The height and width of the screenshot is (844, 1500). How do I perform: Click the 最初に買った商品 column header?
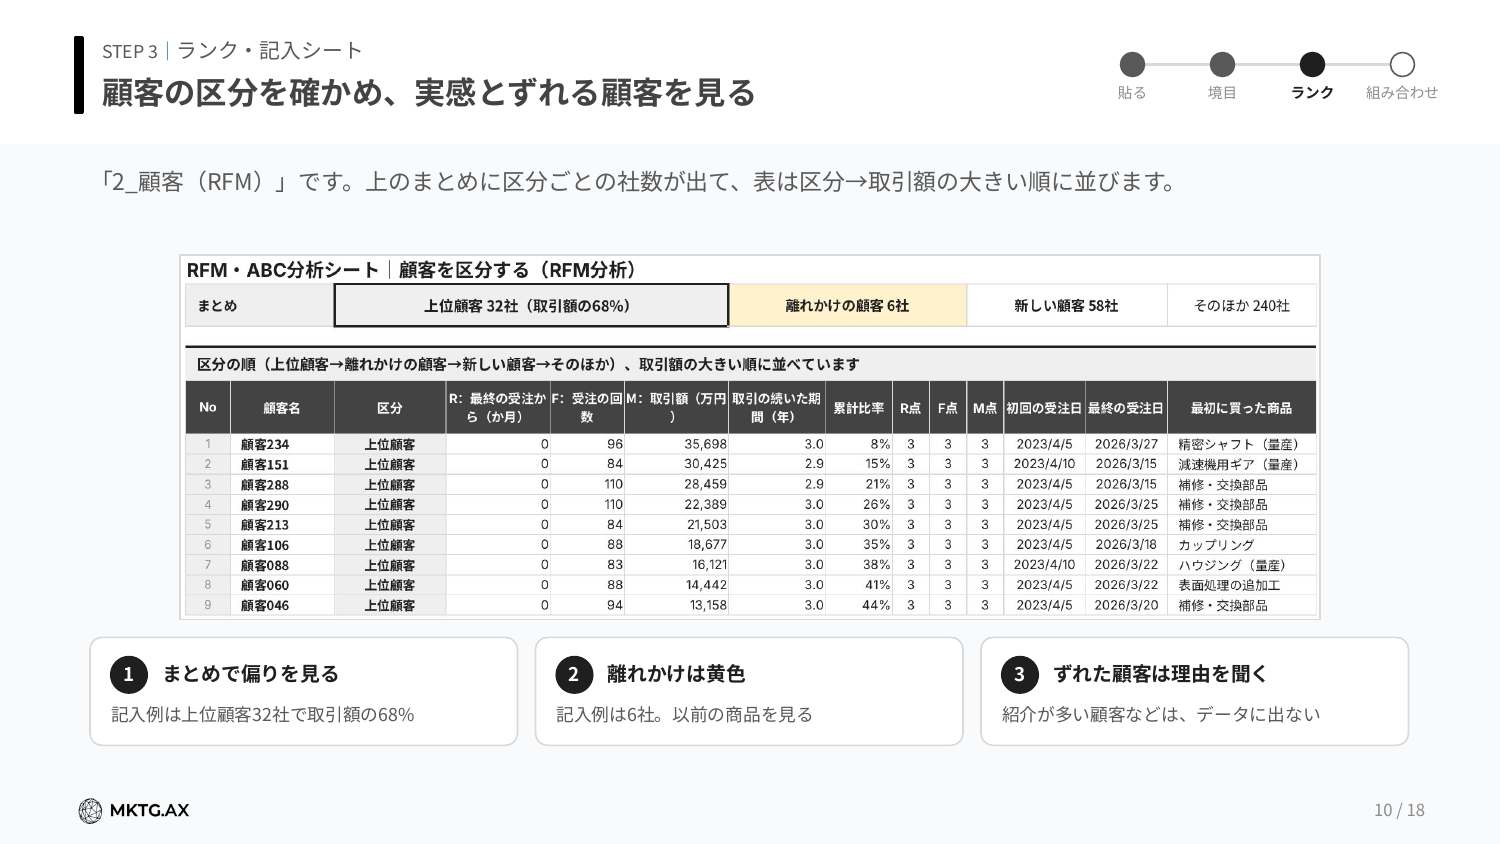1241,408
